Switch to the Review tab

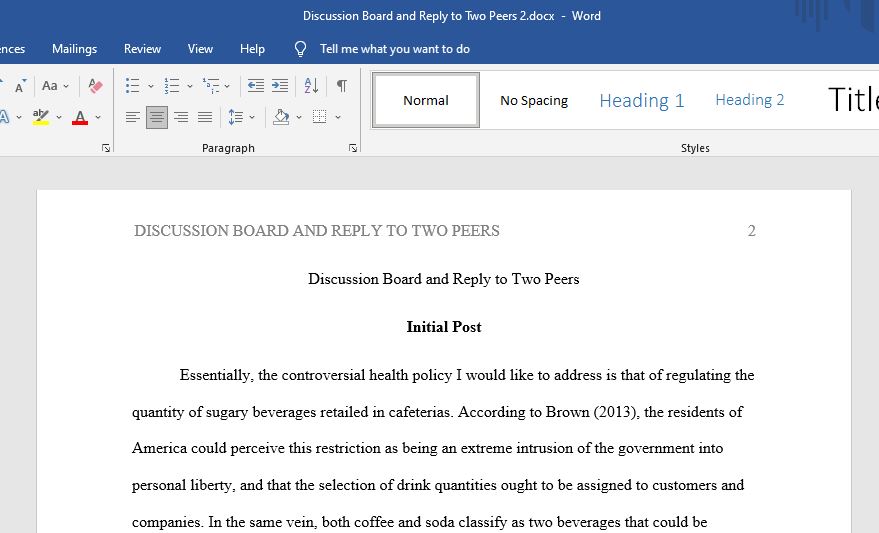(142, 49)
